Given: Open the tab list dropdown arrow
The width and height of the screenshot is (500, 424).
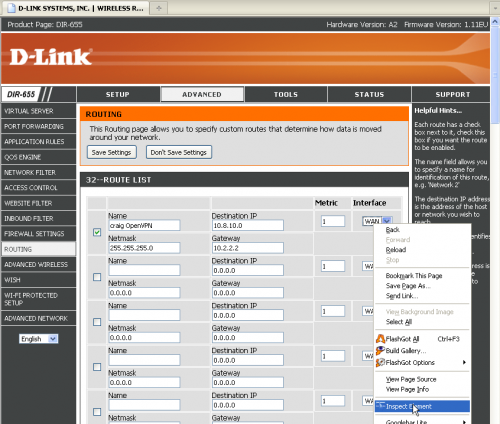Looking at the screenshot, I should click(x=495, y=8).
